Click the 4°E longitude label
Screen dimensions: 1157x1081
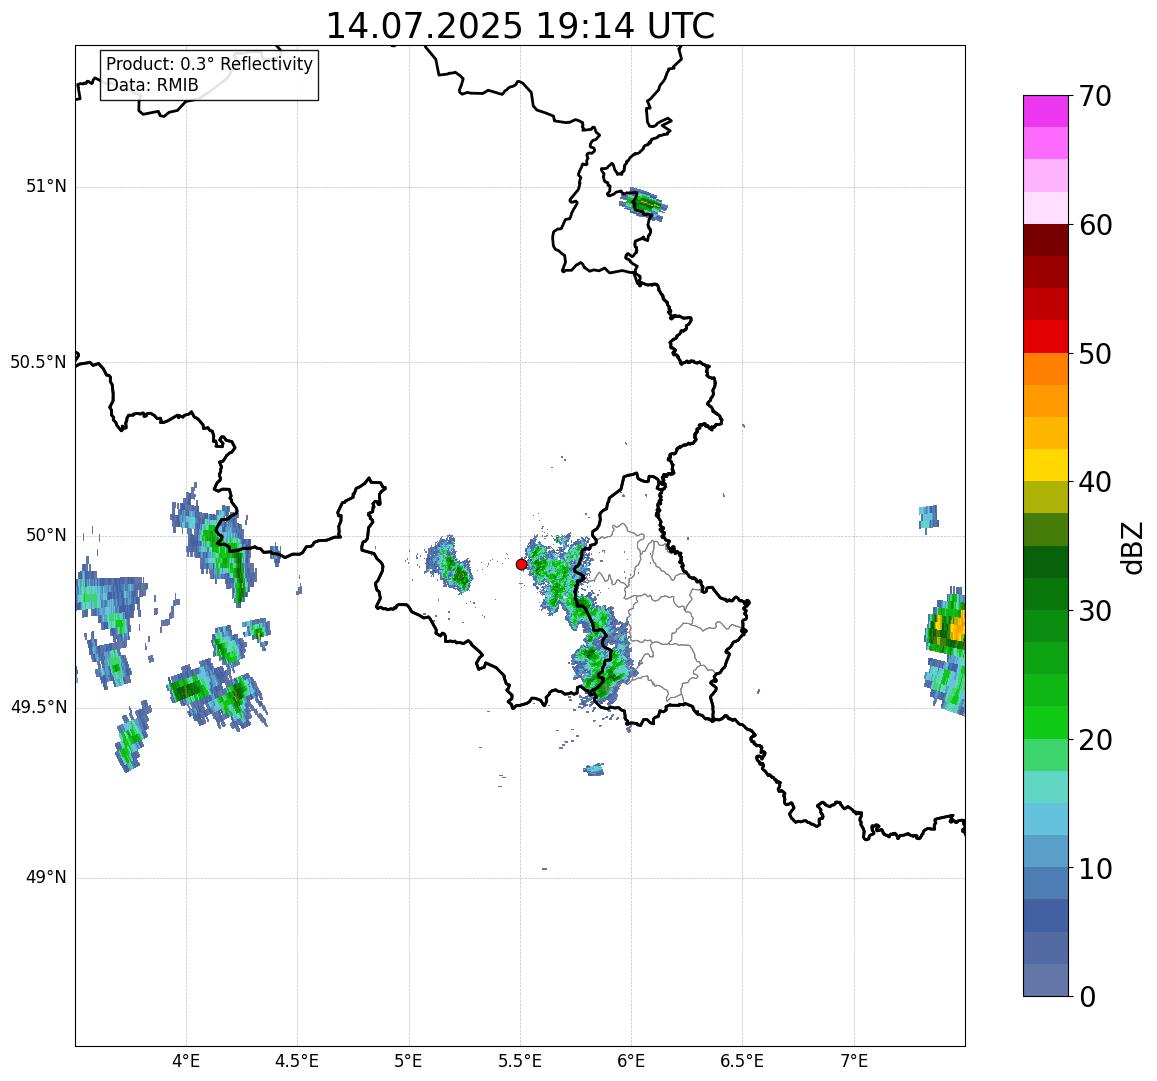(186, 1062)
